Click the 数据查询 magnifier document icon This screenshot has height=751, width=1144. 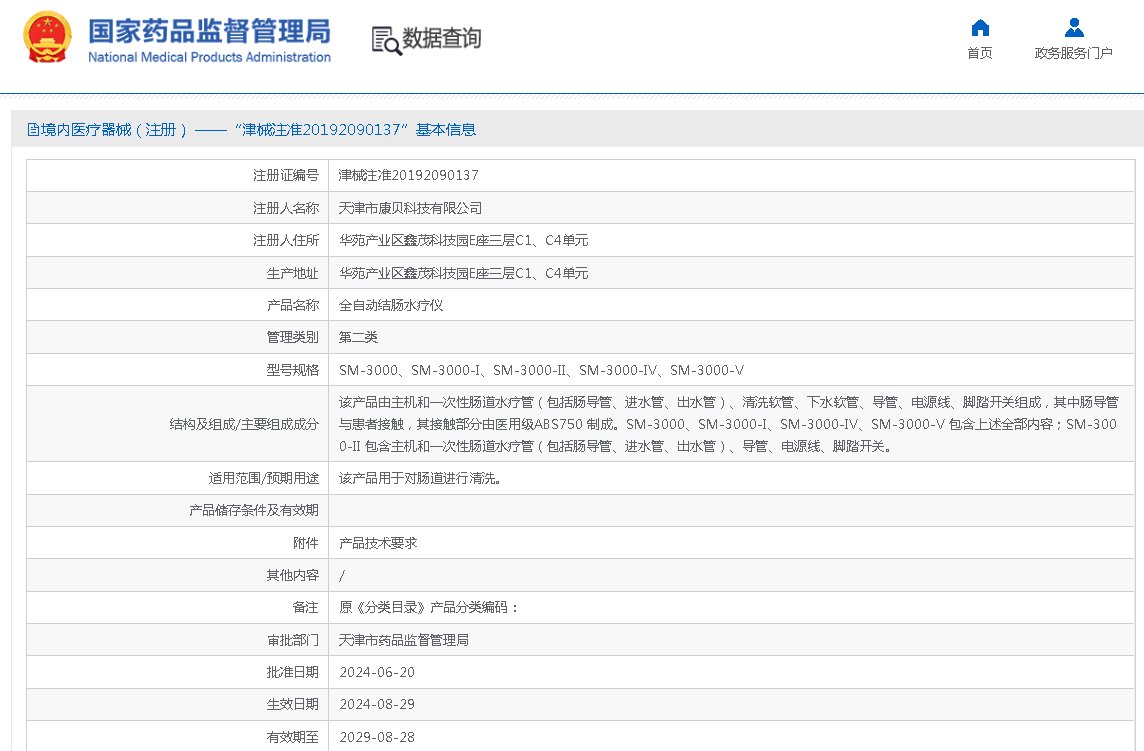(x=386, y=40)
